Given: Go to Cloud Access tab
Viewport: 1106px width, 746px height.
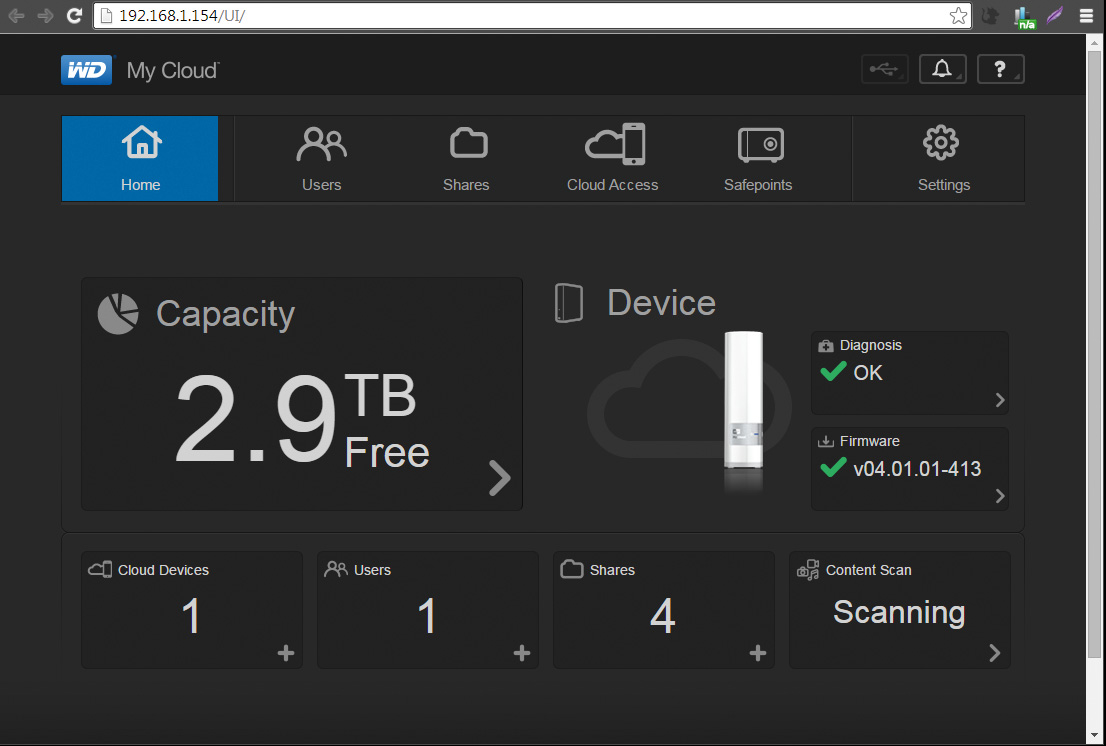Looking at the screenshot, I should 613,158.
